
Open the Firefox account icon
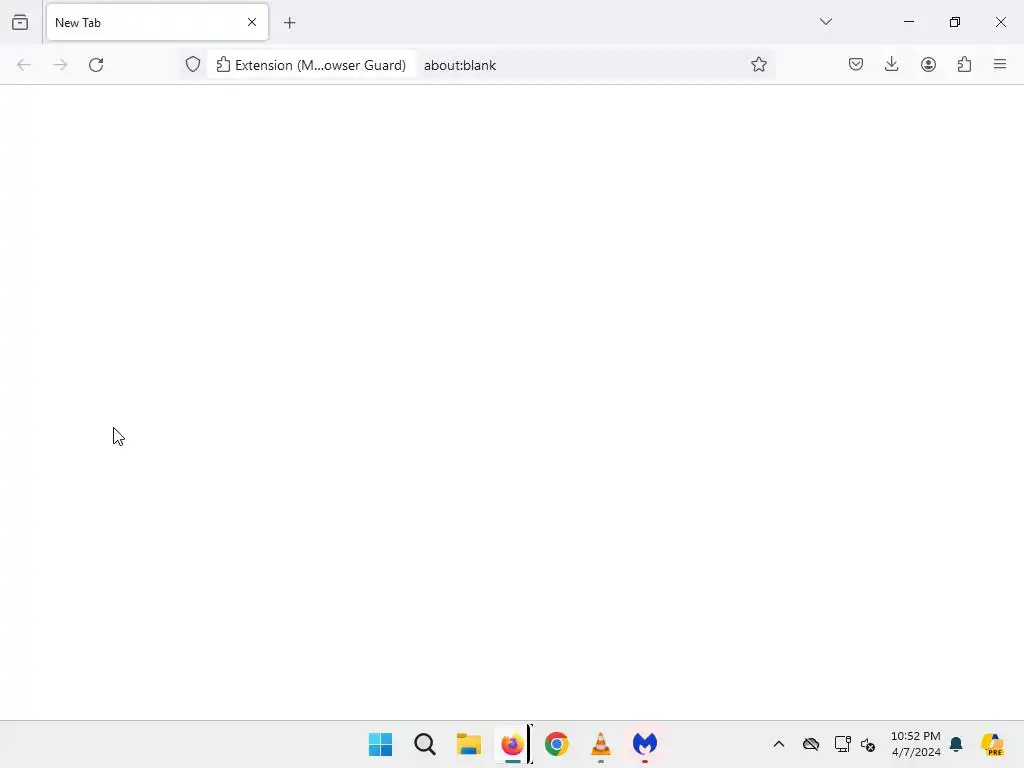[929, 65]
